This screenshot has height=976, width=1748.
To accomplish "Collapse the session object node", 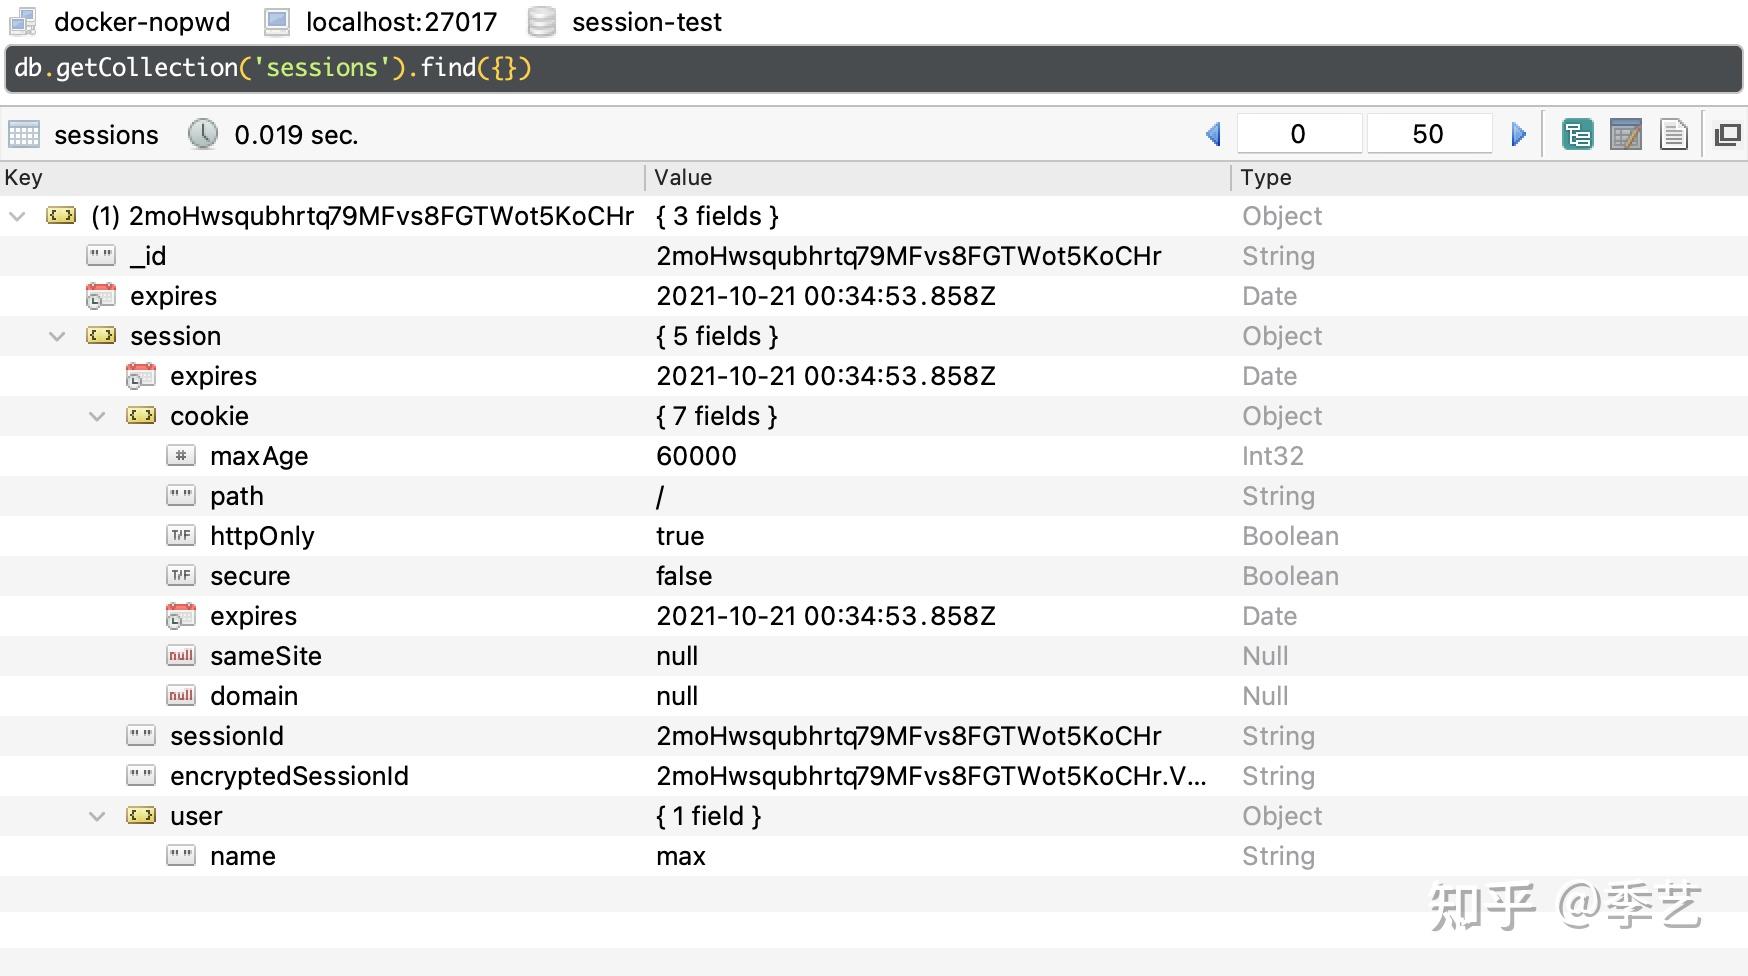I will pos(57,336).
